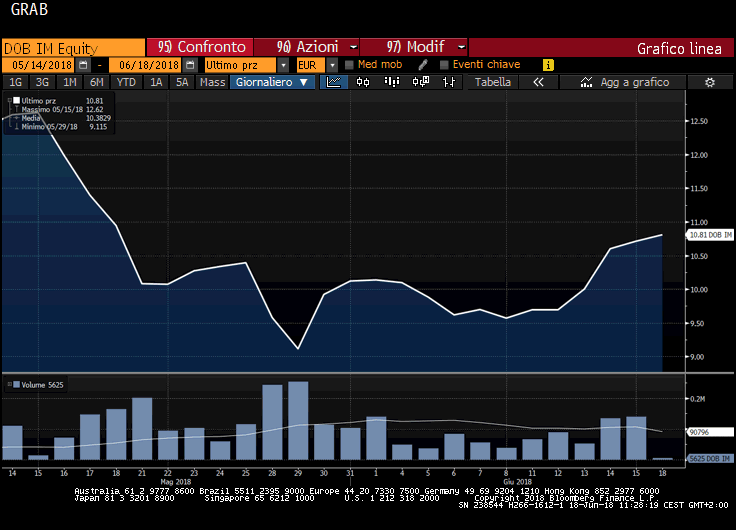Click the DOB IM Equity ticker field

[72, 47]
